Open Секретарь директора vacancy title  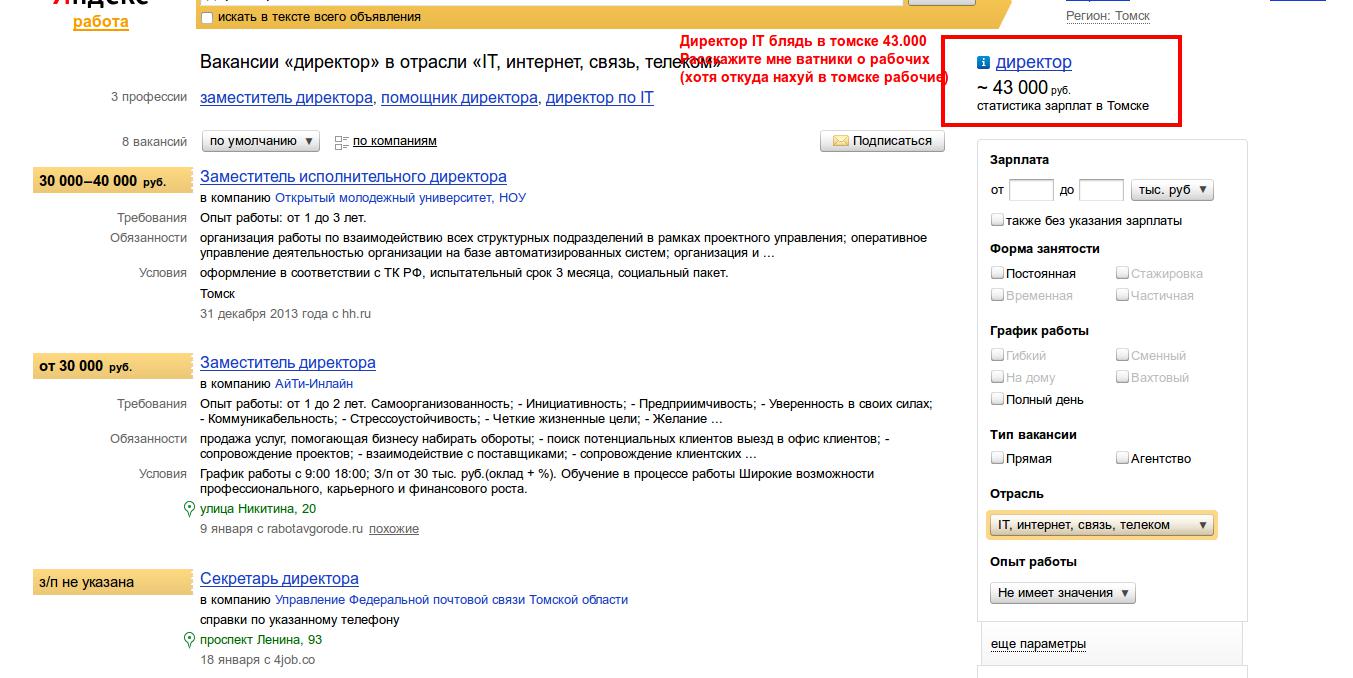click(x=279, y=579)
